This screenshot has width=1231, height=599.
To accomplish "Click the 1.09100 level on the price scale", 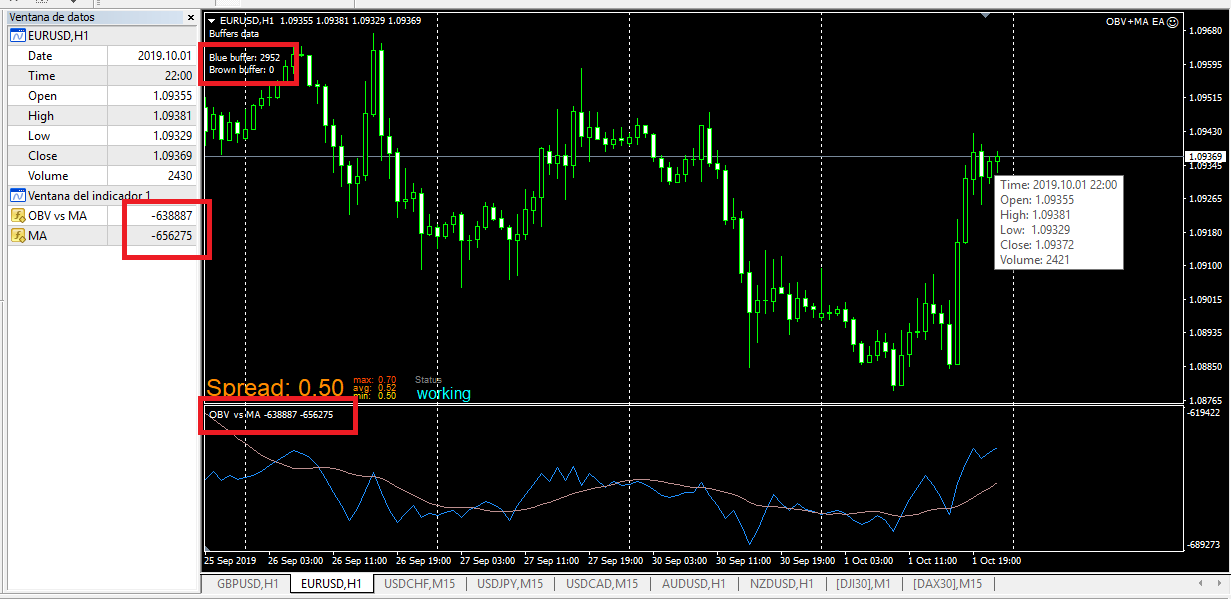I will pyautogui.click(x=1204, y=266).
